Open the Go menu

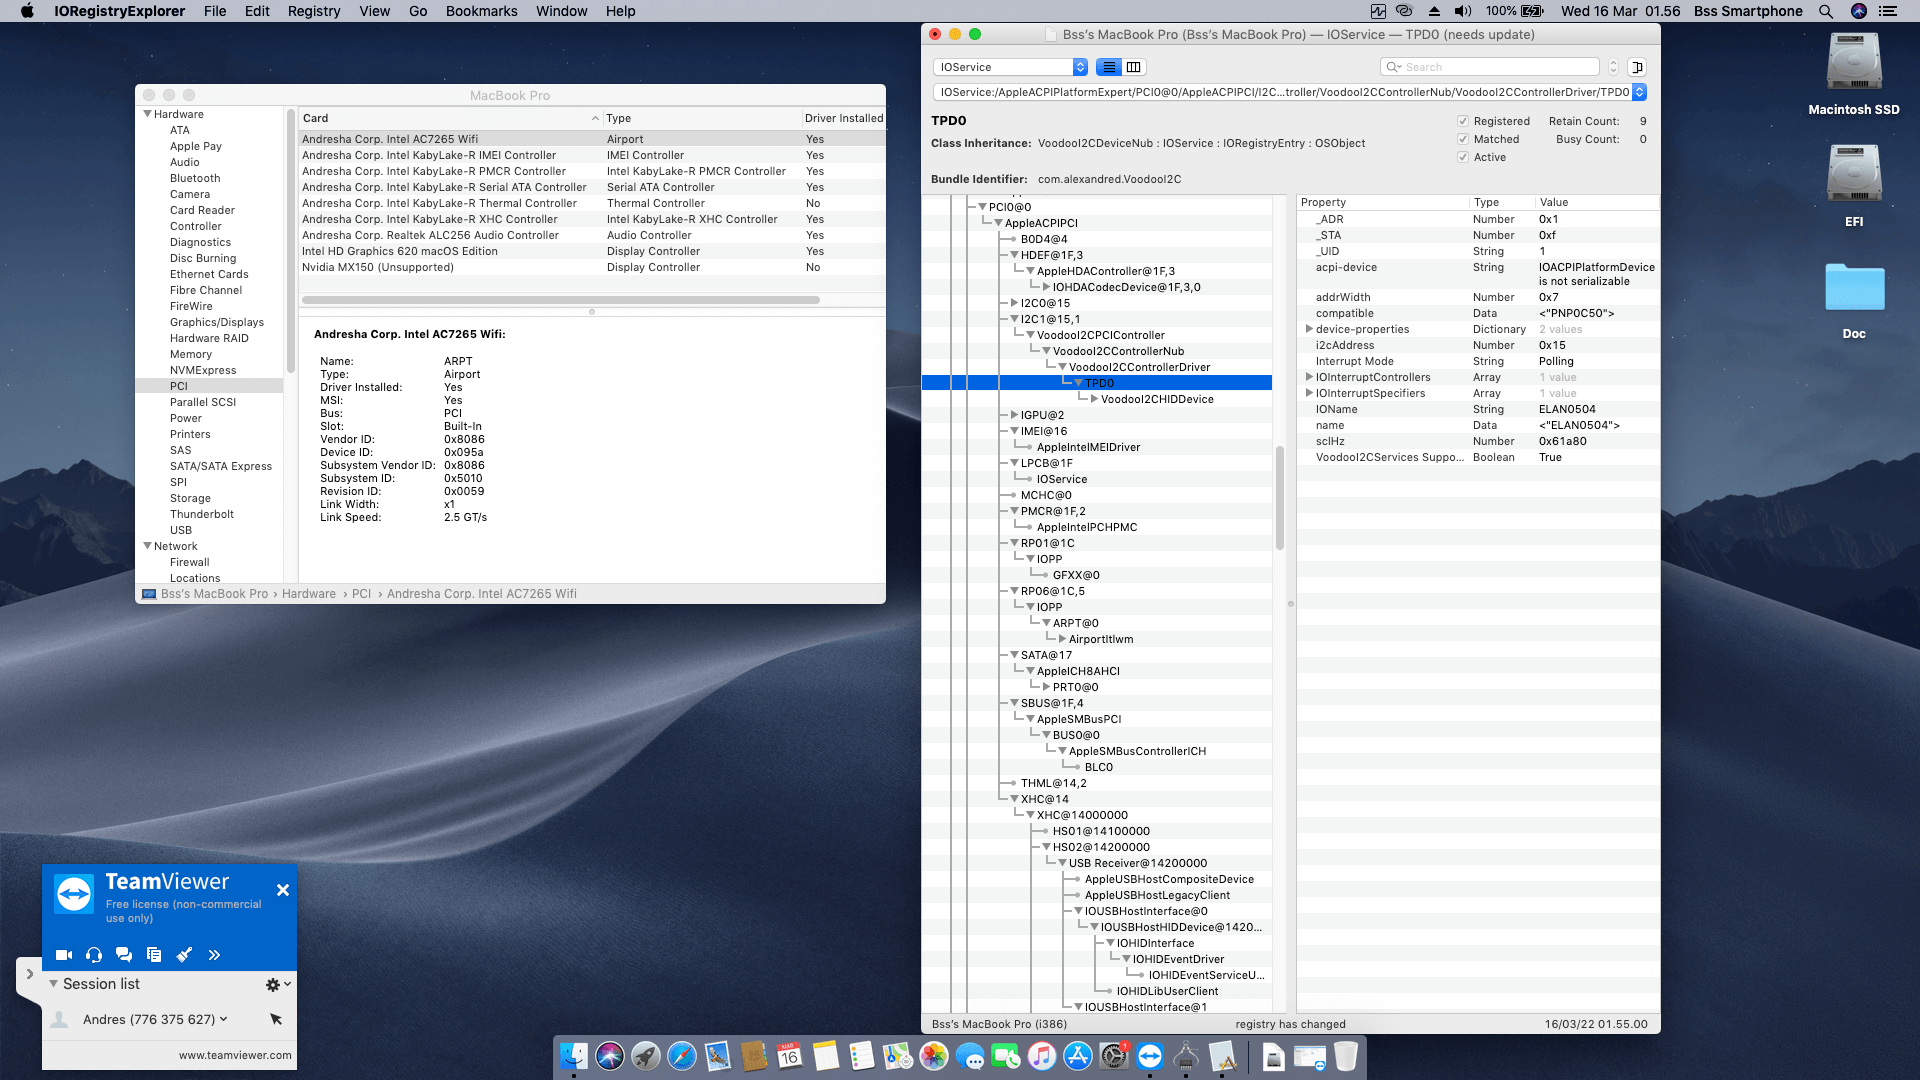pos(418,11)
